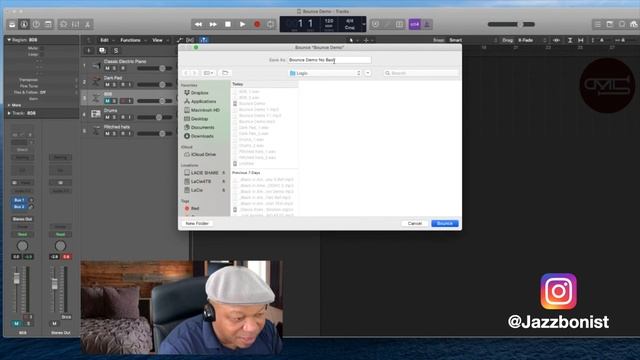Image resolution: width=640 pixels, height=360 pixels.
Task: Toggle the Flex show/hide button
Action: tap(190, 40)
